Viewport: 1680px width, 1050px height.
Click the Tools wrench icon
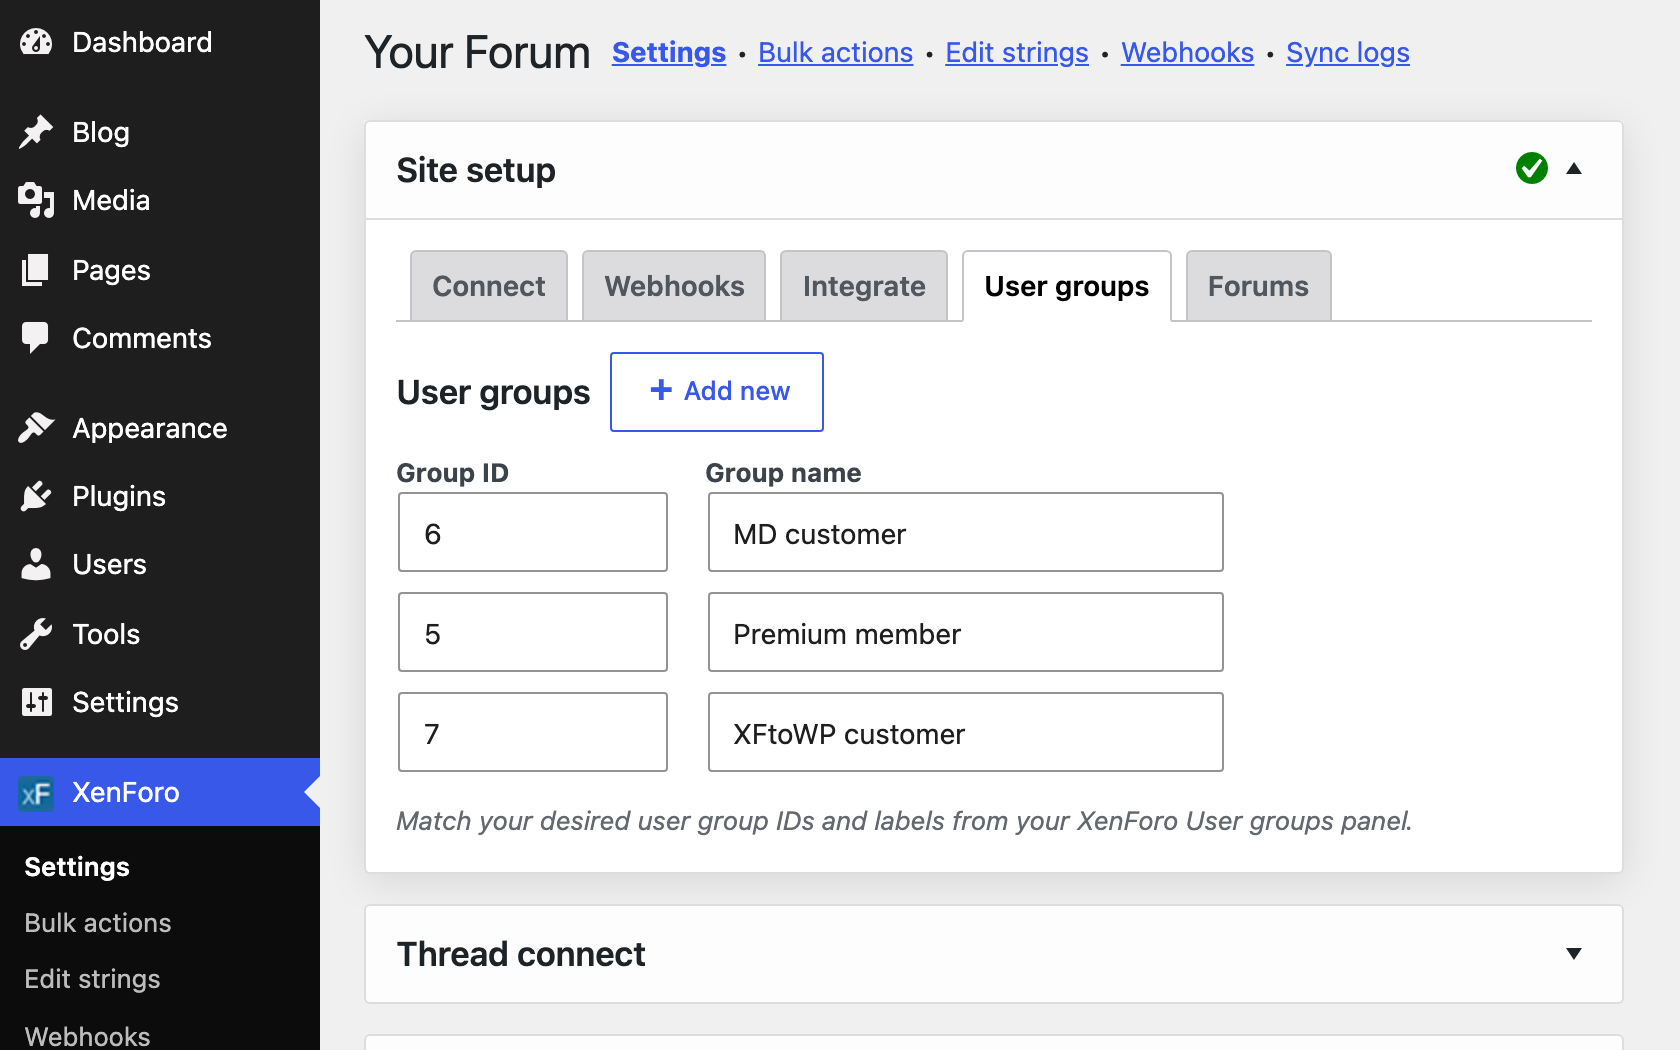(36, 634)
